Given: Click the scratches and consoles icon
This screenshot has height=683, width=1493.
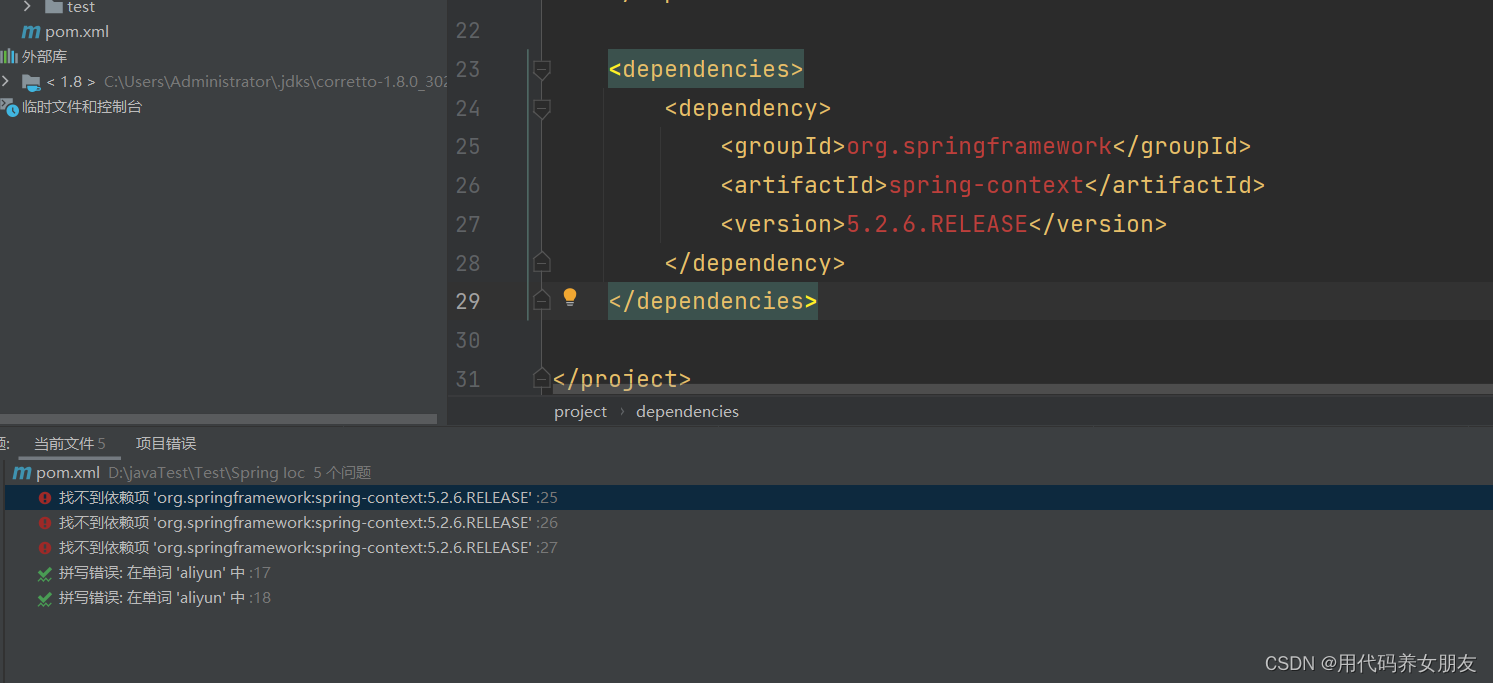Looking at the screenshot, I should pyautogui.click(x=9, y=106).
